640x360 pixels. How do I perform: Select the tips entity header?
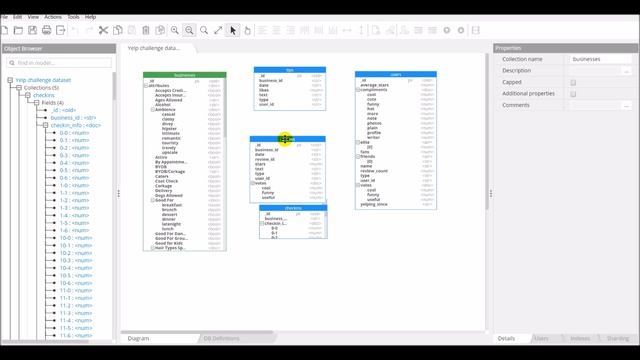pos(290,70)
